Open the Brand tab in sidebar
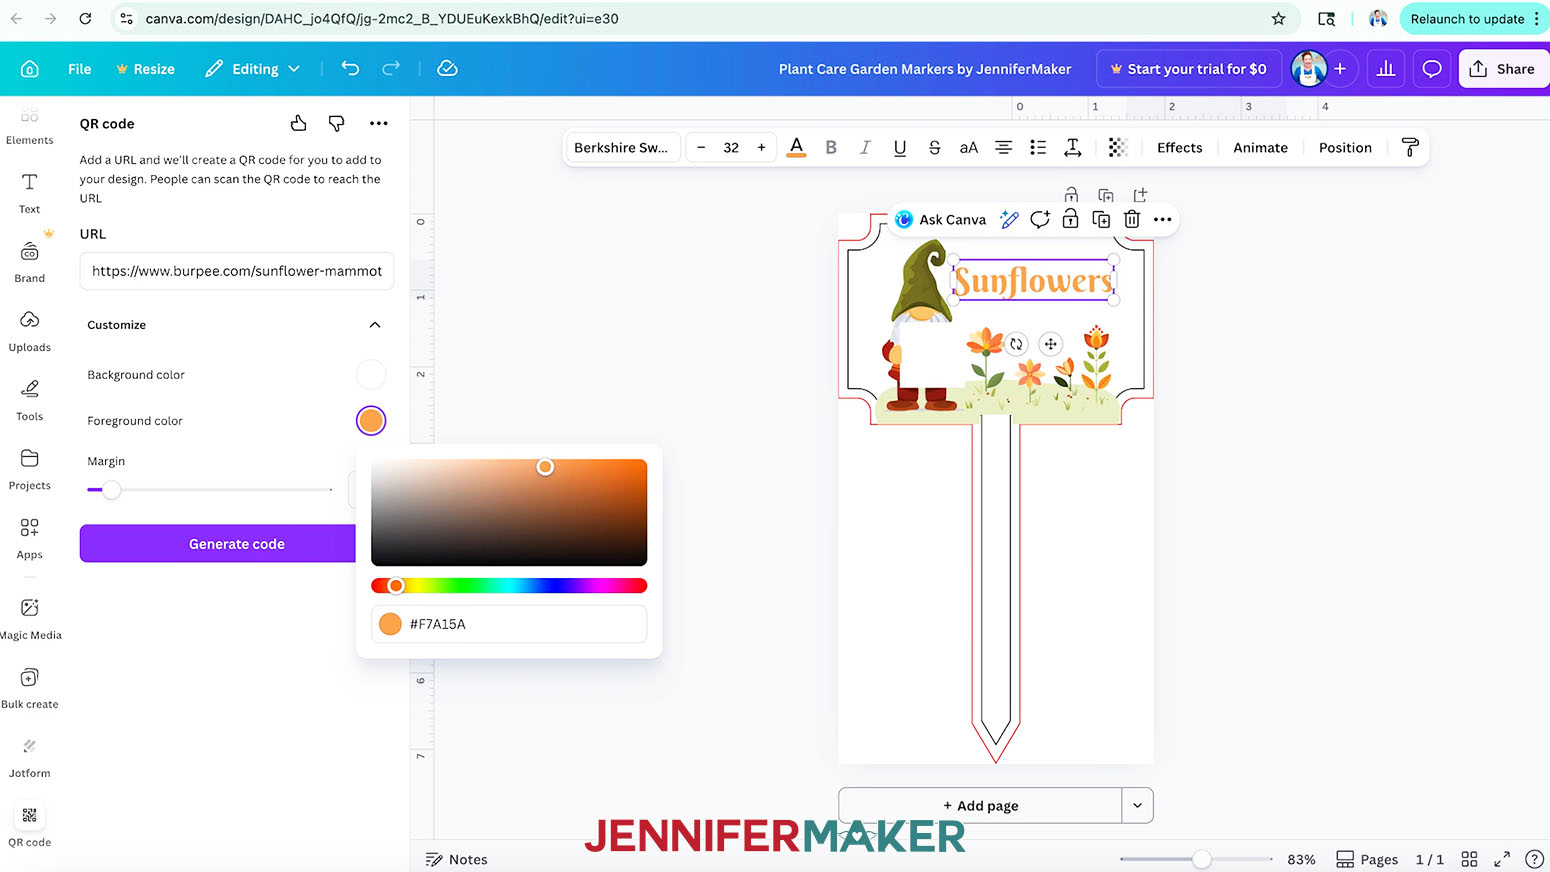The width and height of the screenshot is (1550, 872). (29, 262)
